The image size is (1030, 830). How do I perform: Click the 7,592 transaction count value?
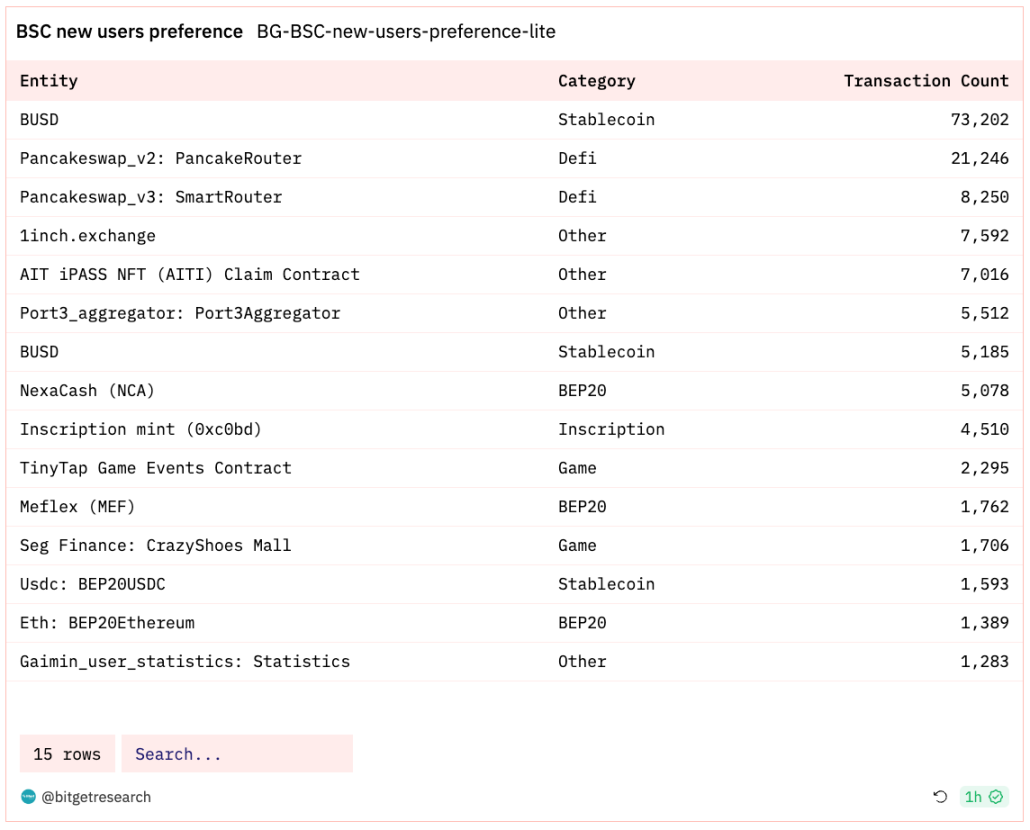coord(984,236)
